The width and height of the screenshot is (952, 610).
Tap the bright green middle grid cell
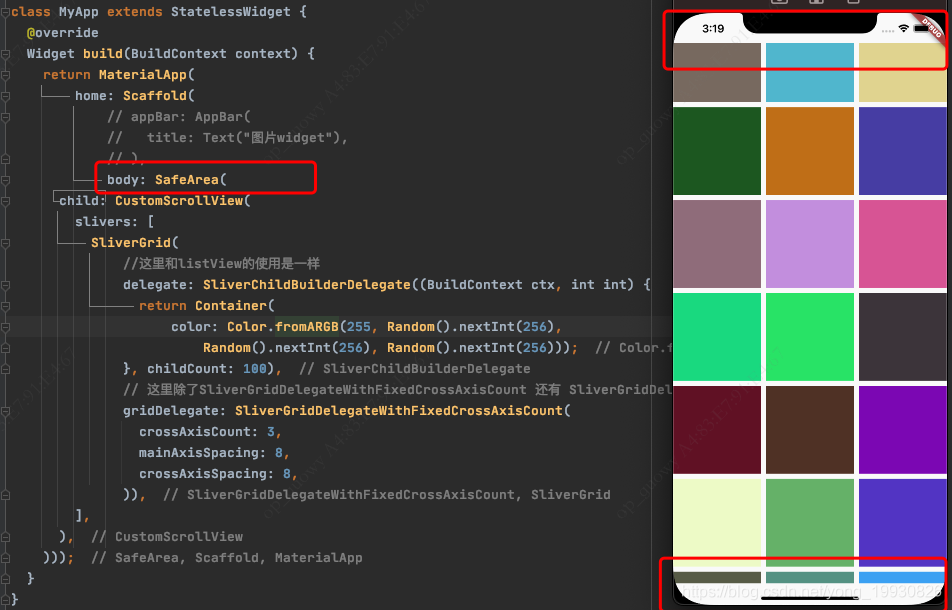point(809,337)
